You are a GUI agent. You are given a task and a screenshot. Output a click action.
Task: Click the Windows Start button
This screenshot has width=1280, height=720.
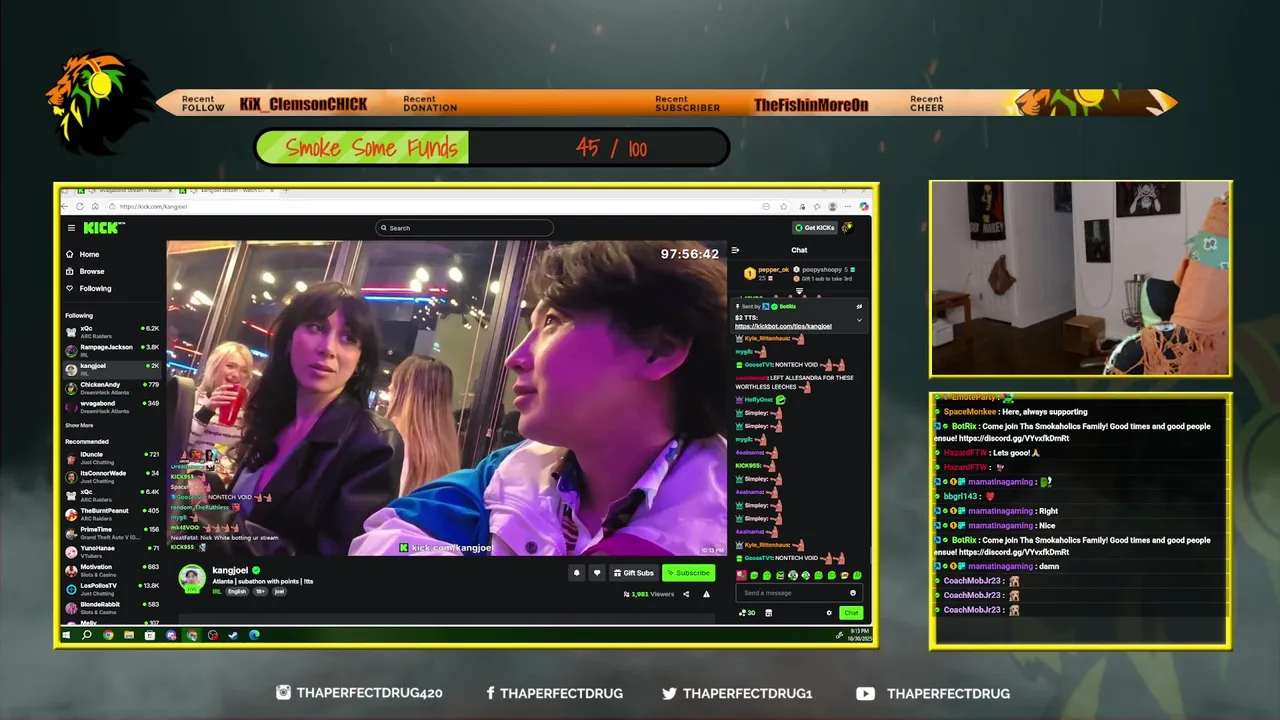pos(66,635)
